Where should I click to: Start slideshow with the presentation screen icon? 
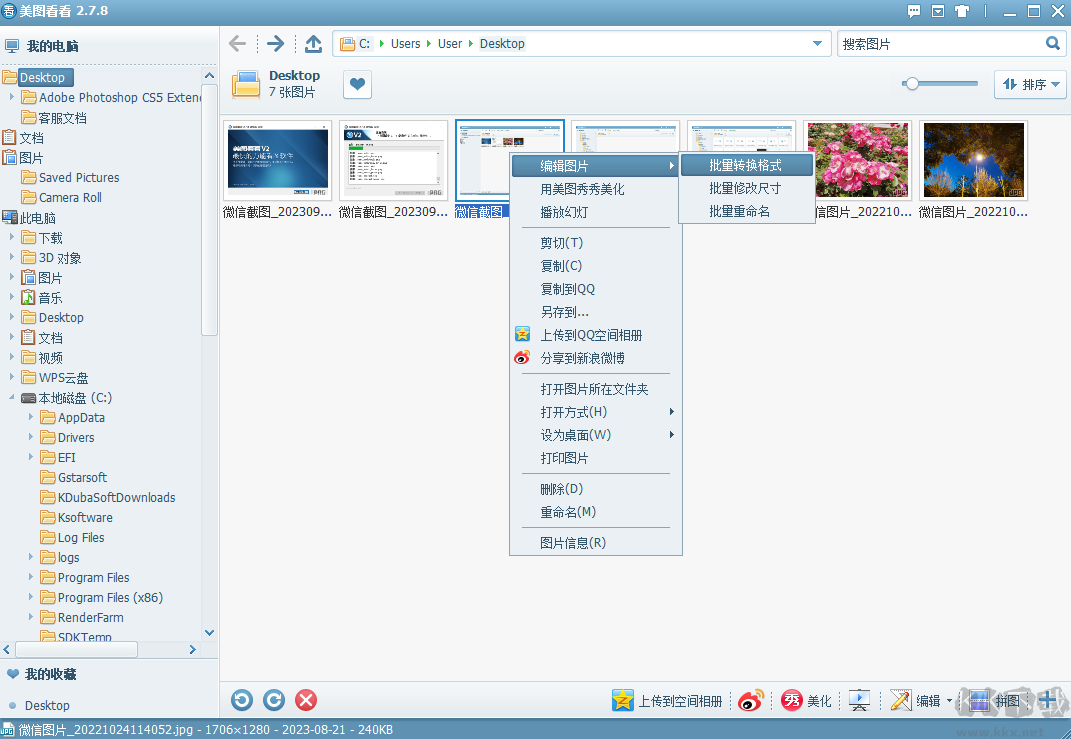[859, 701]
